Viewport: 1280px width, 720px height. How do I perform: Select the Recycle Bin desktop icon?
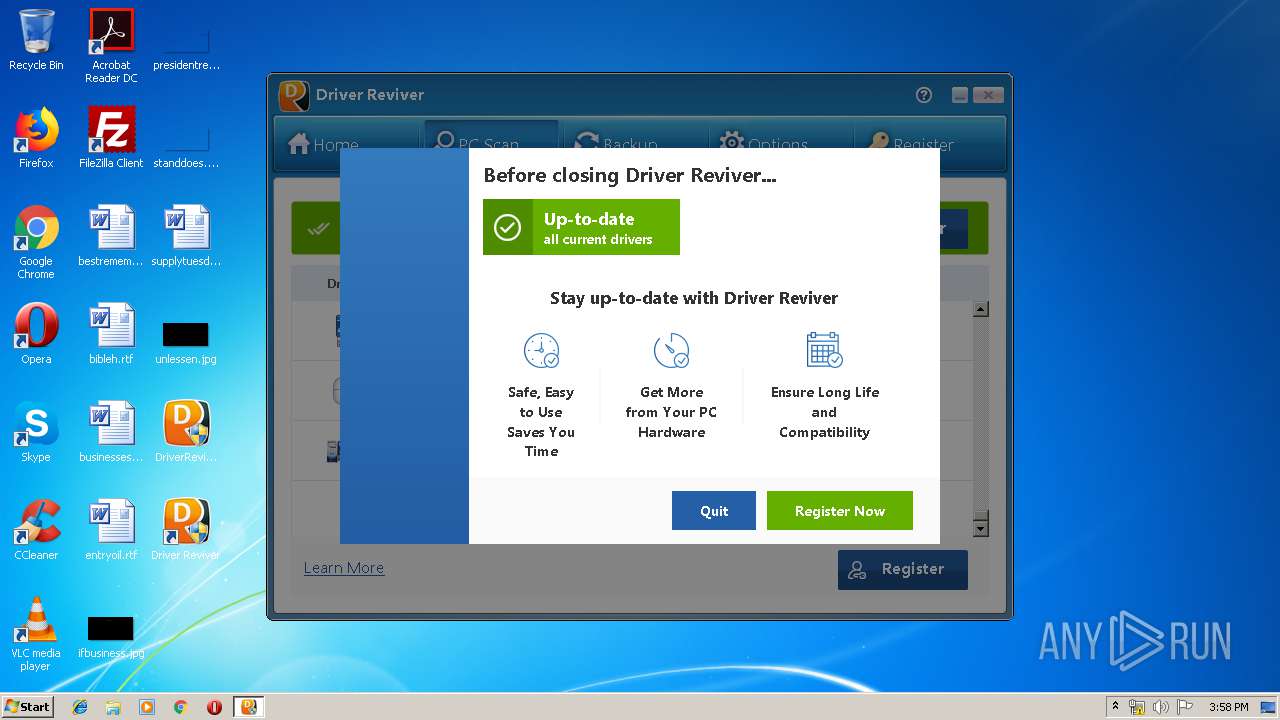pos(36,40)
